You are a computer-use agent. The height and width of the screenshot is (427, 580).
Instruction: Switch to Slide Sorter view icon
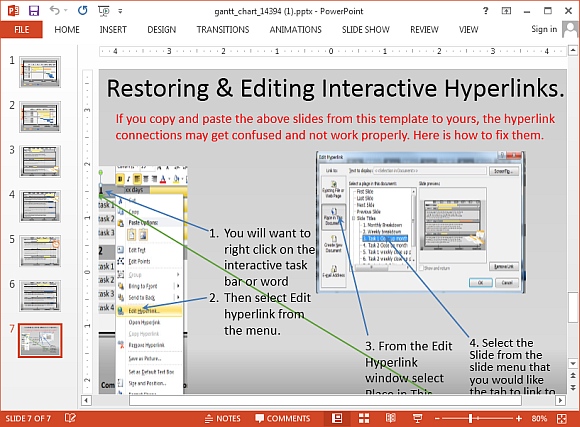click(x=364, y=418)
